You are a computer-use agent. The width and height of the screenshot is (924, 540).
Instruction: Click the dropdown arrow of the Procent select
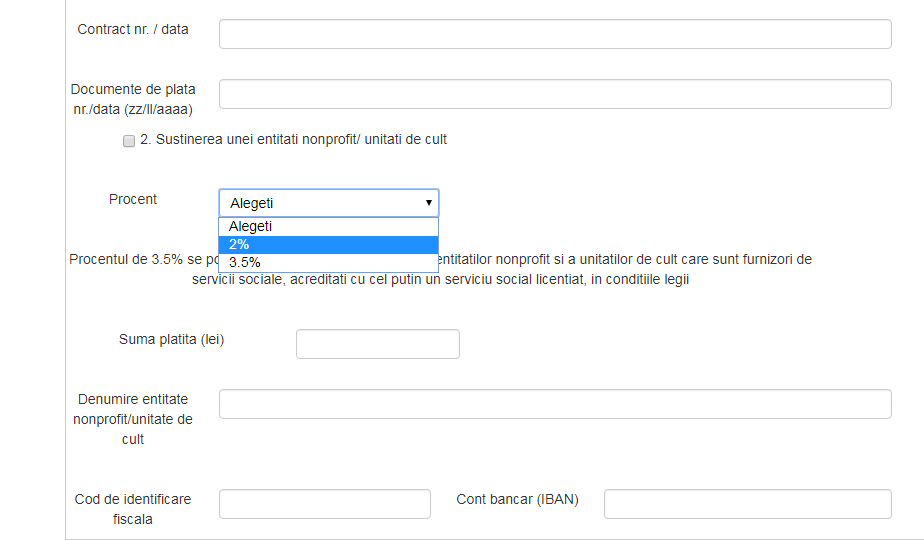coord(428,203)
